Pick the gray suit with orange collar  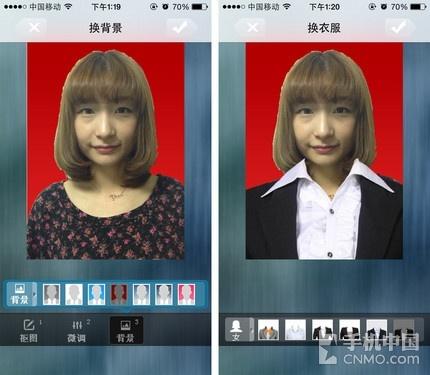[x=268, y=330]
